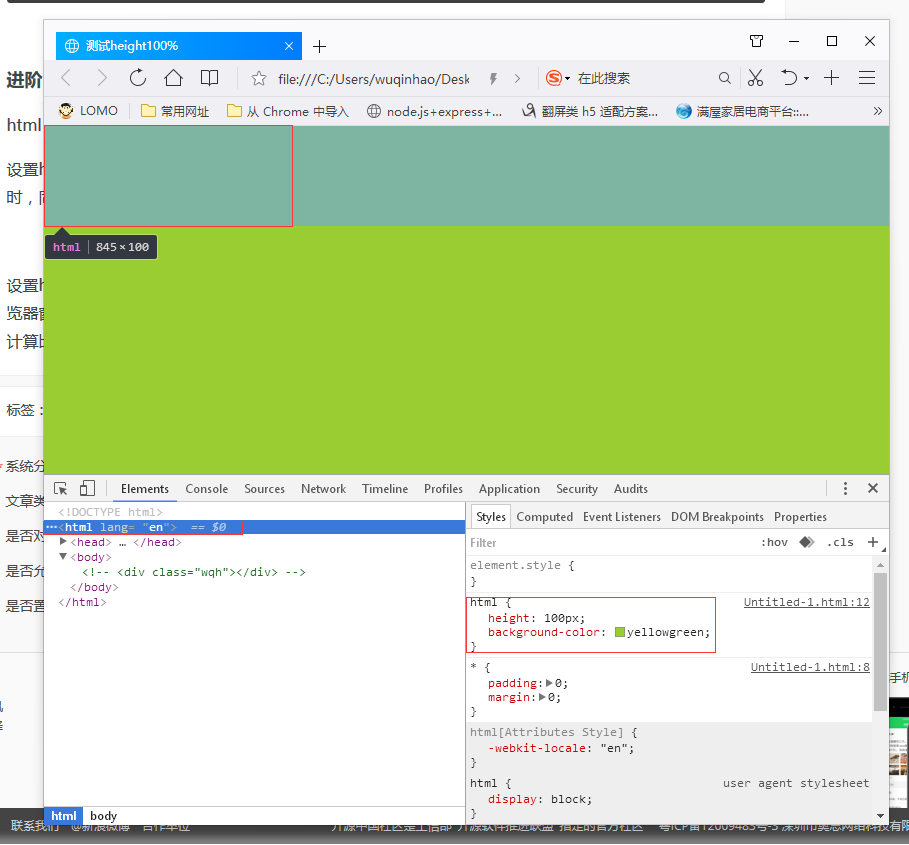The width and height of the screenshot is (909, 845).
Task: Open reading mode book icon
Action: (x=209, y=78)
